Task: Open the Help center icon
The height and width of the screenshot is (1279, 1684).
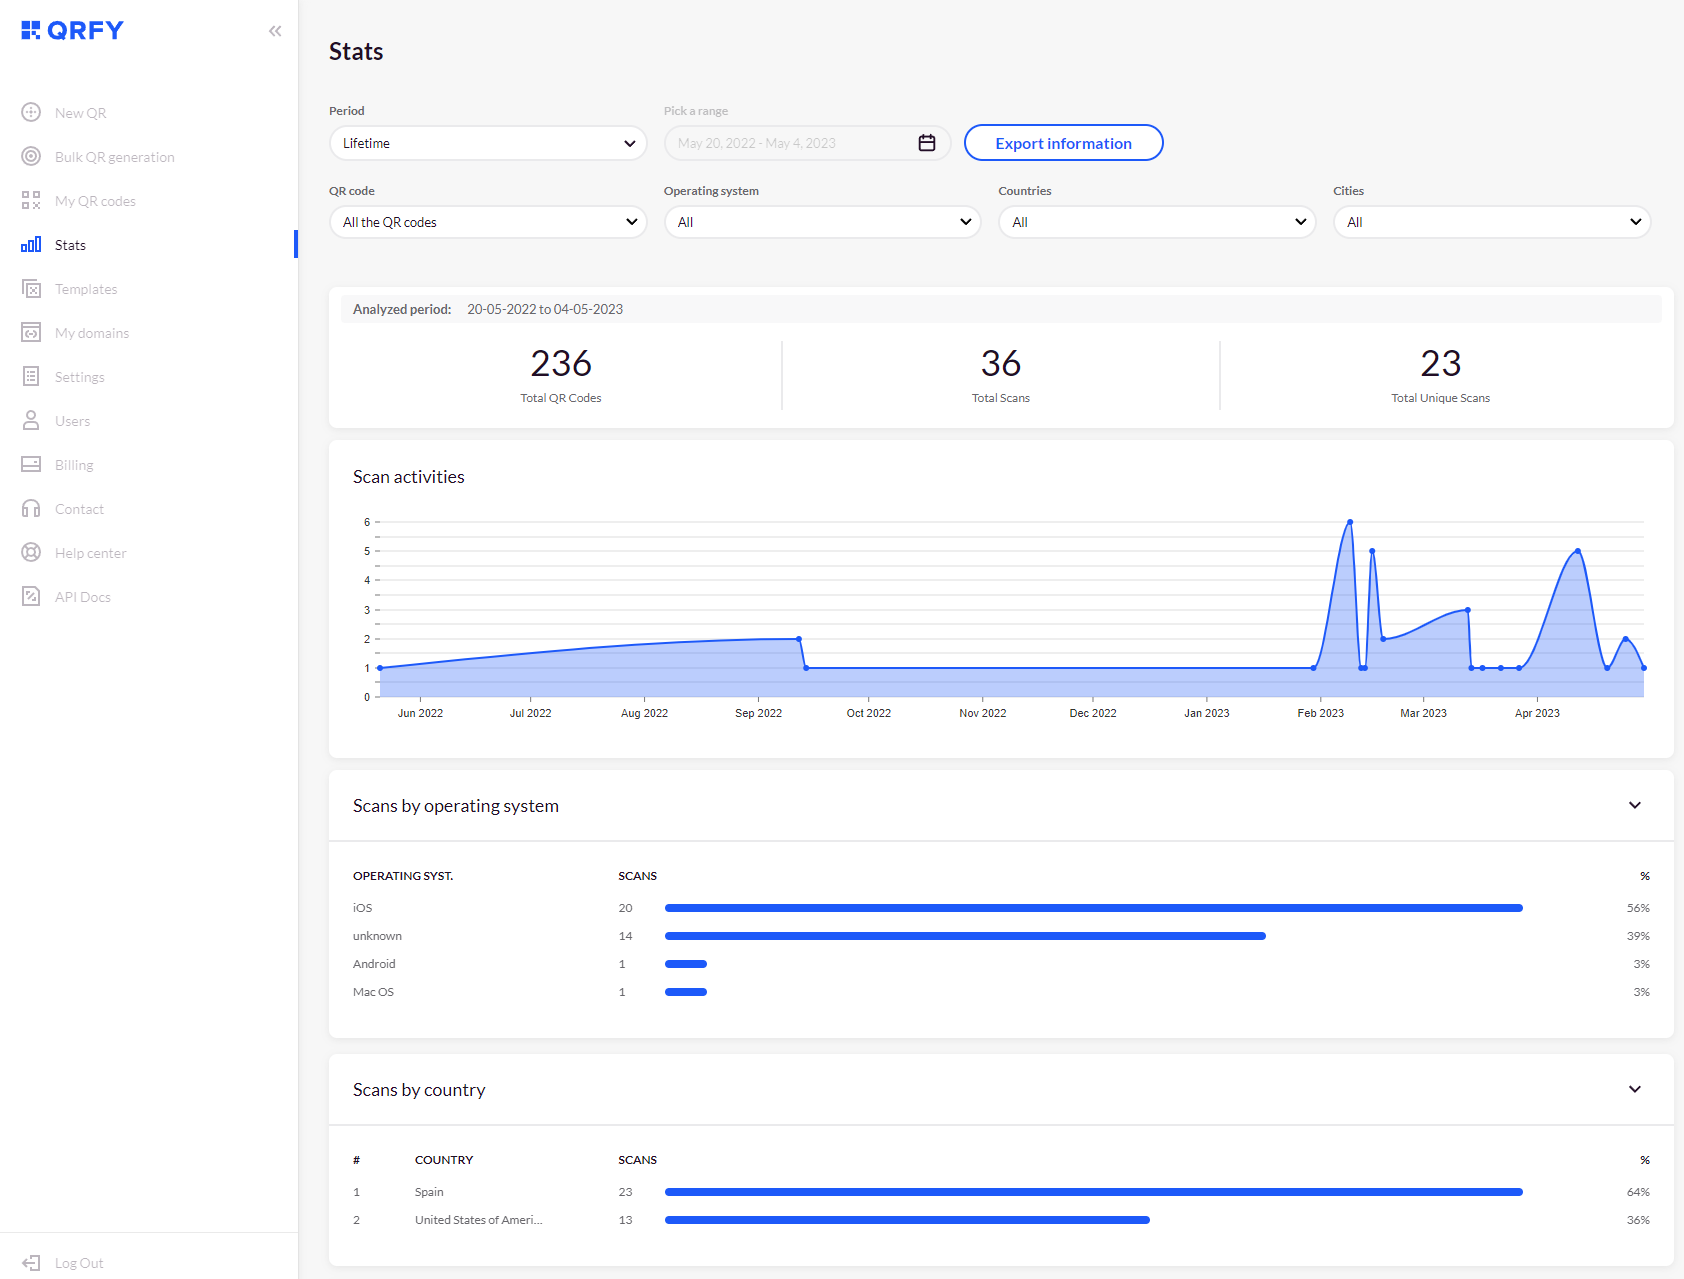Action: pos(31,552)
